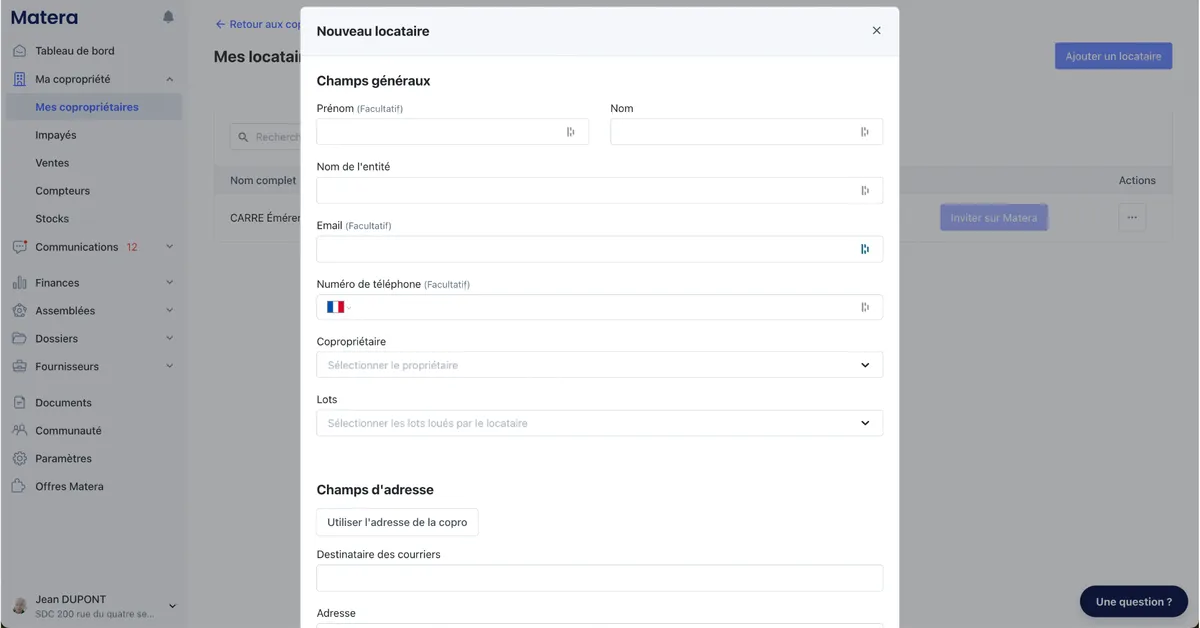This screenshot has width=1200, height=628.
Task: Go to Compteurs in sidebar
Action: (x=62, y=191)
